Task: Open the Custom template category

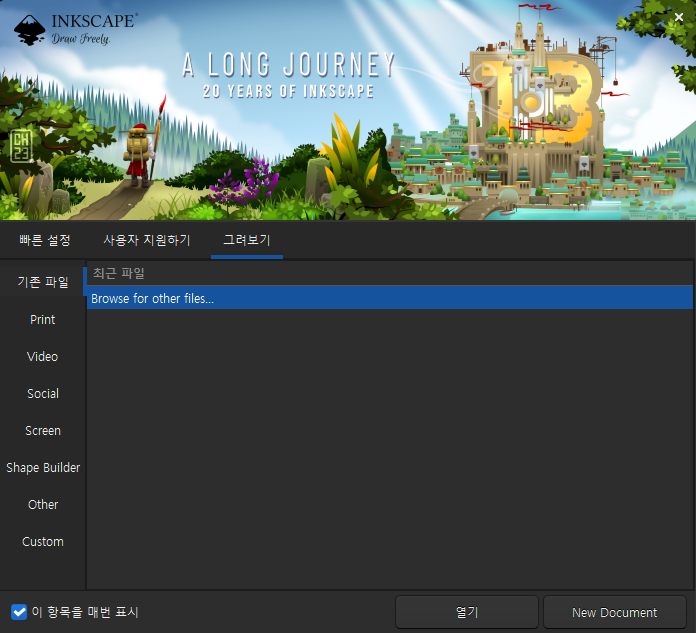Action: [x=43, y=542]
